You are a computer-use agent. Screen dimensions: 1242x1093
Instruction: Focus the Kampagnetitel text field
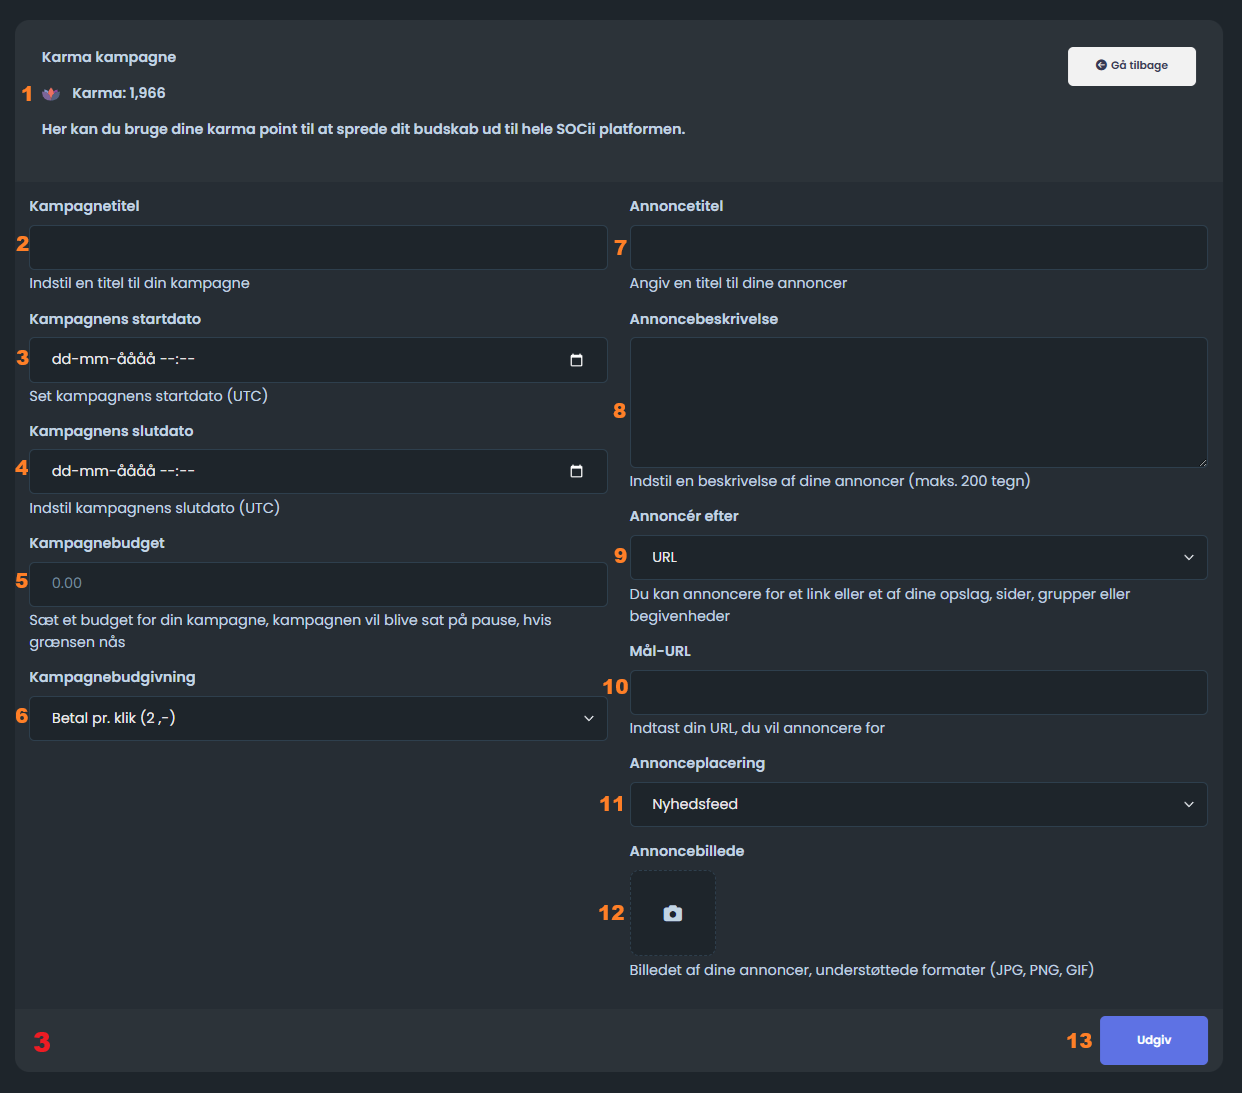point(318,247)
